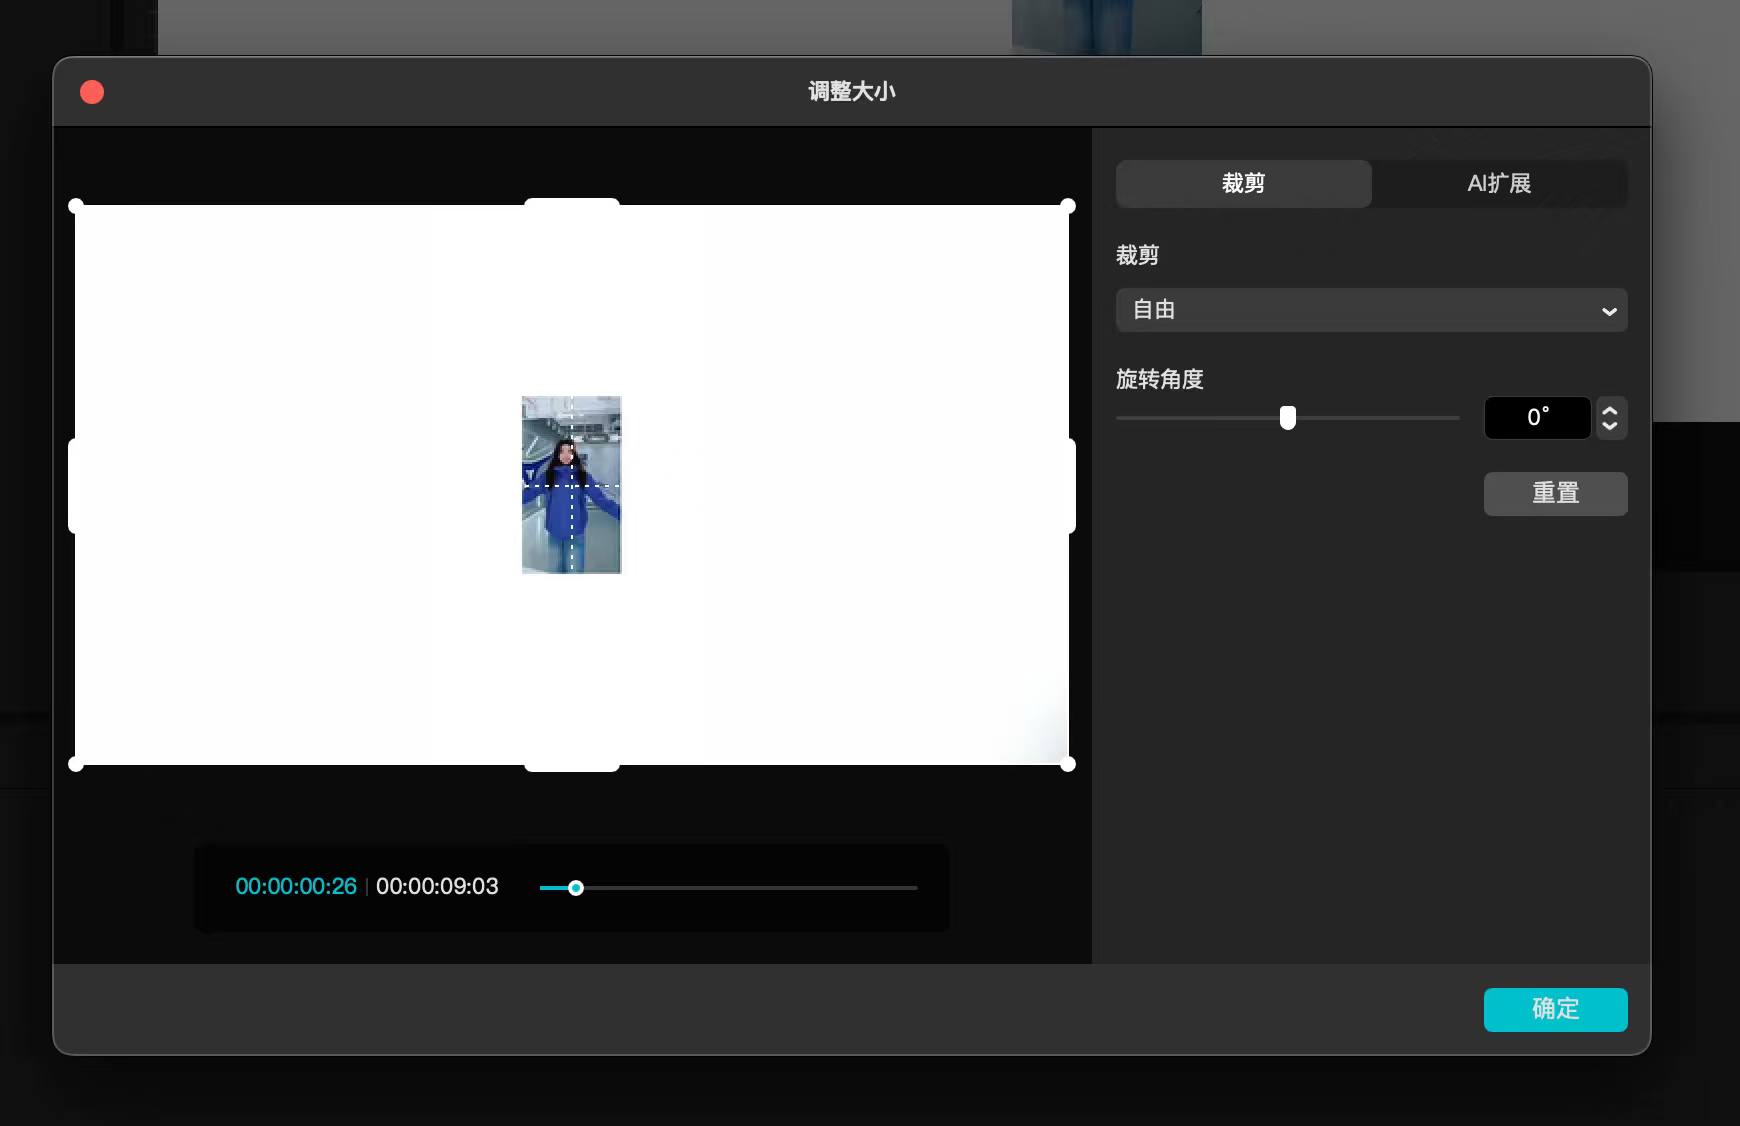Click the bottom-left corner crop handle
The width and height of the screenshot is (1740, 1126).
[x=76, y=764]
